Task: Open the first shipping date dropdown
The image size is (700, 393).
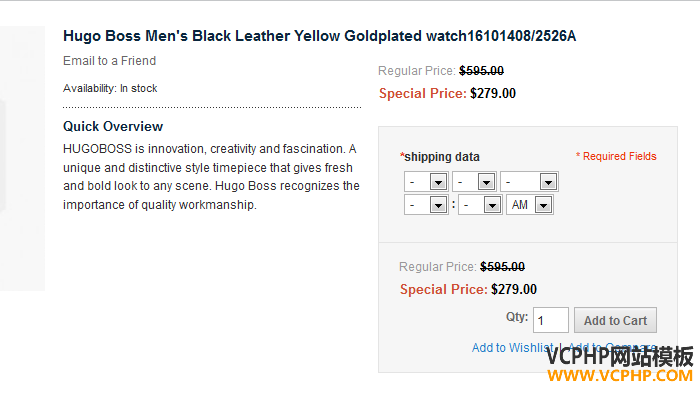Action: point(426,182)
